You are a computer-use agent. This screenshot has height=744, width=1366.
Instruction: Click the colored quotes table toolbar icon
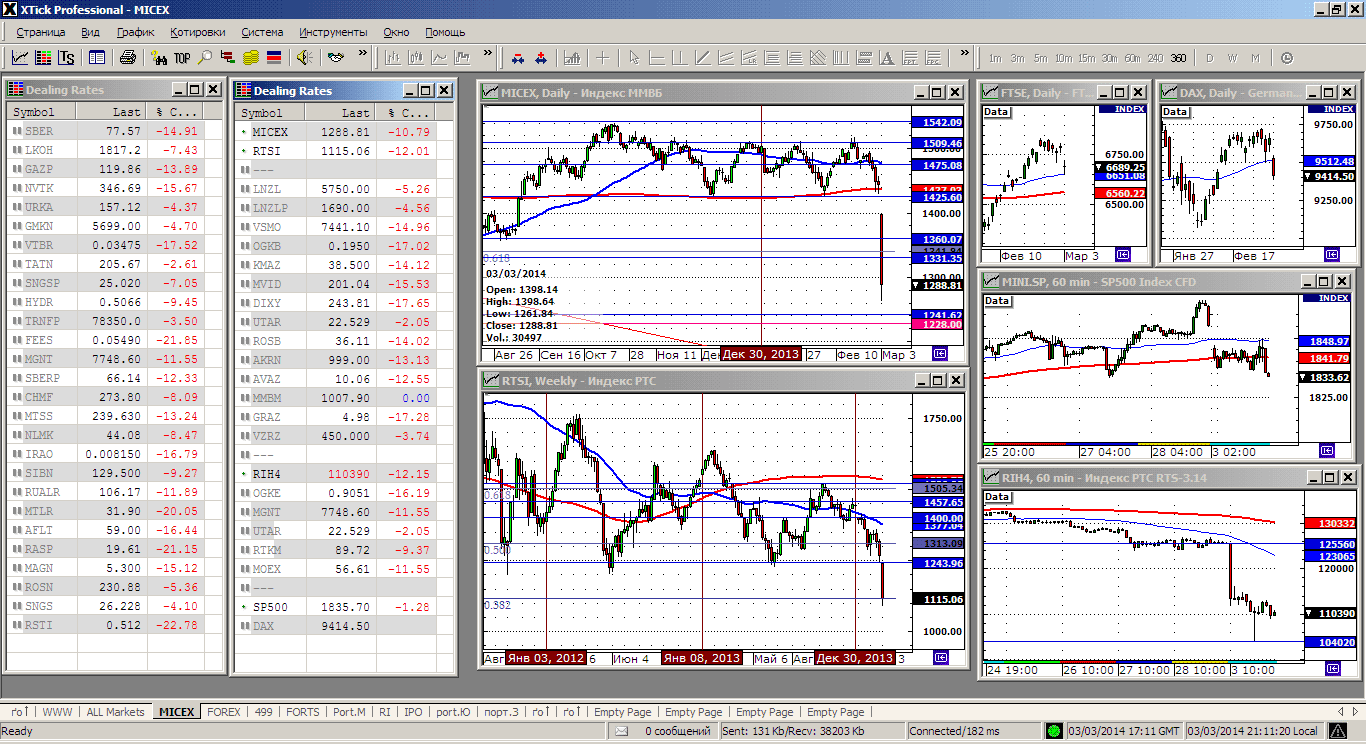pos(43,58)
